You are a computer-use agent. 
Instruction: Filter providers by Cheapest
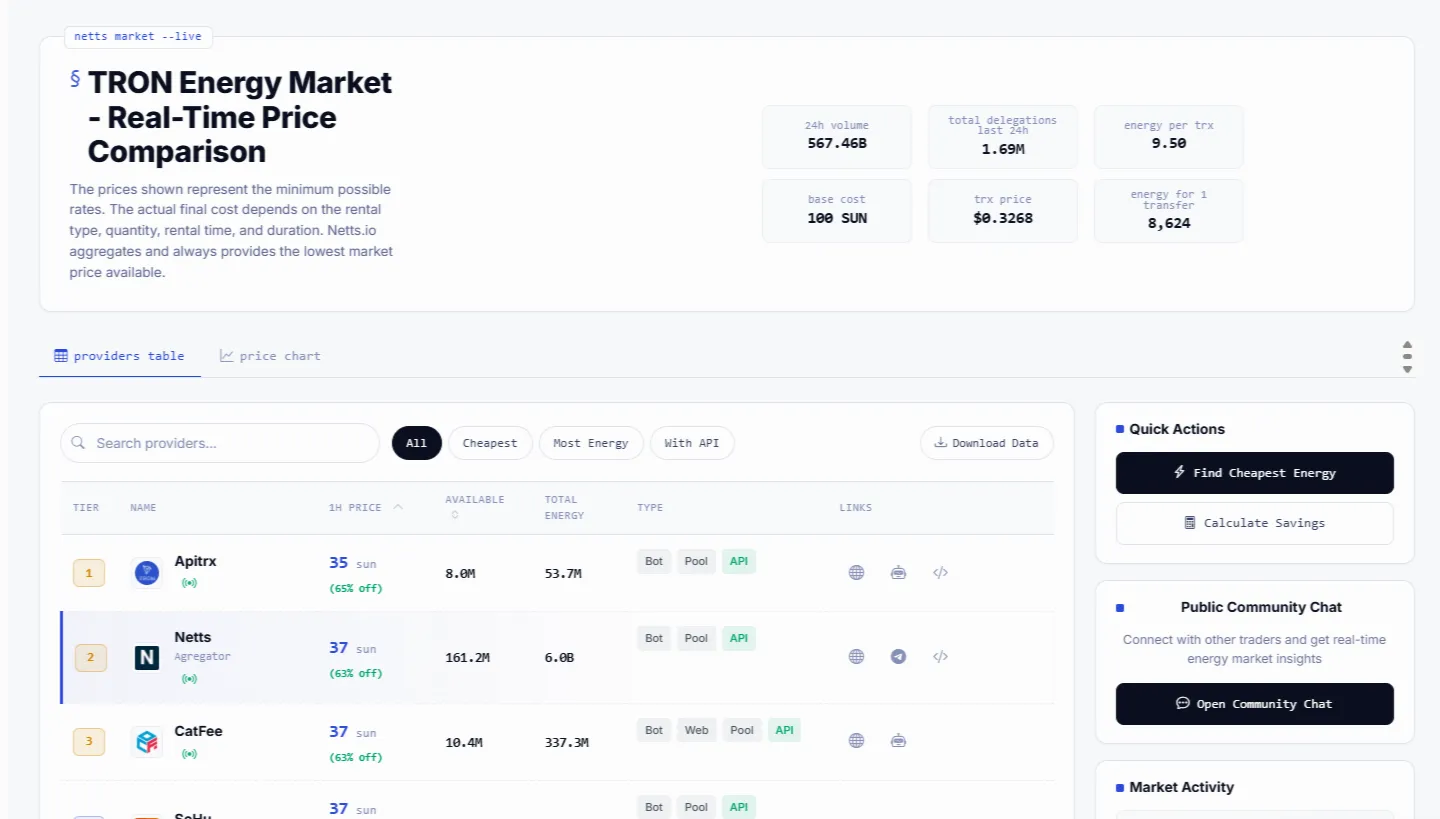490,443
